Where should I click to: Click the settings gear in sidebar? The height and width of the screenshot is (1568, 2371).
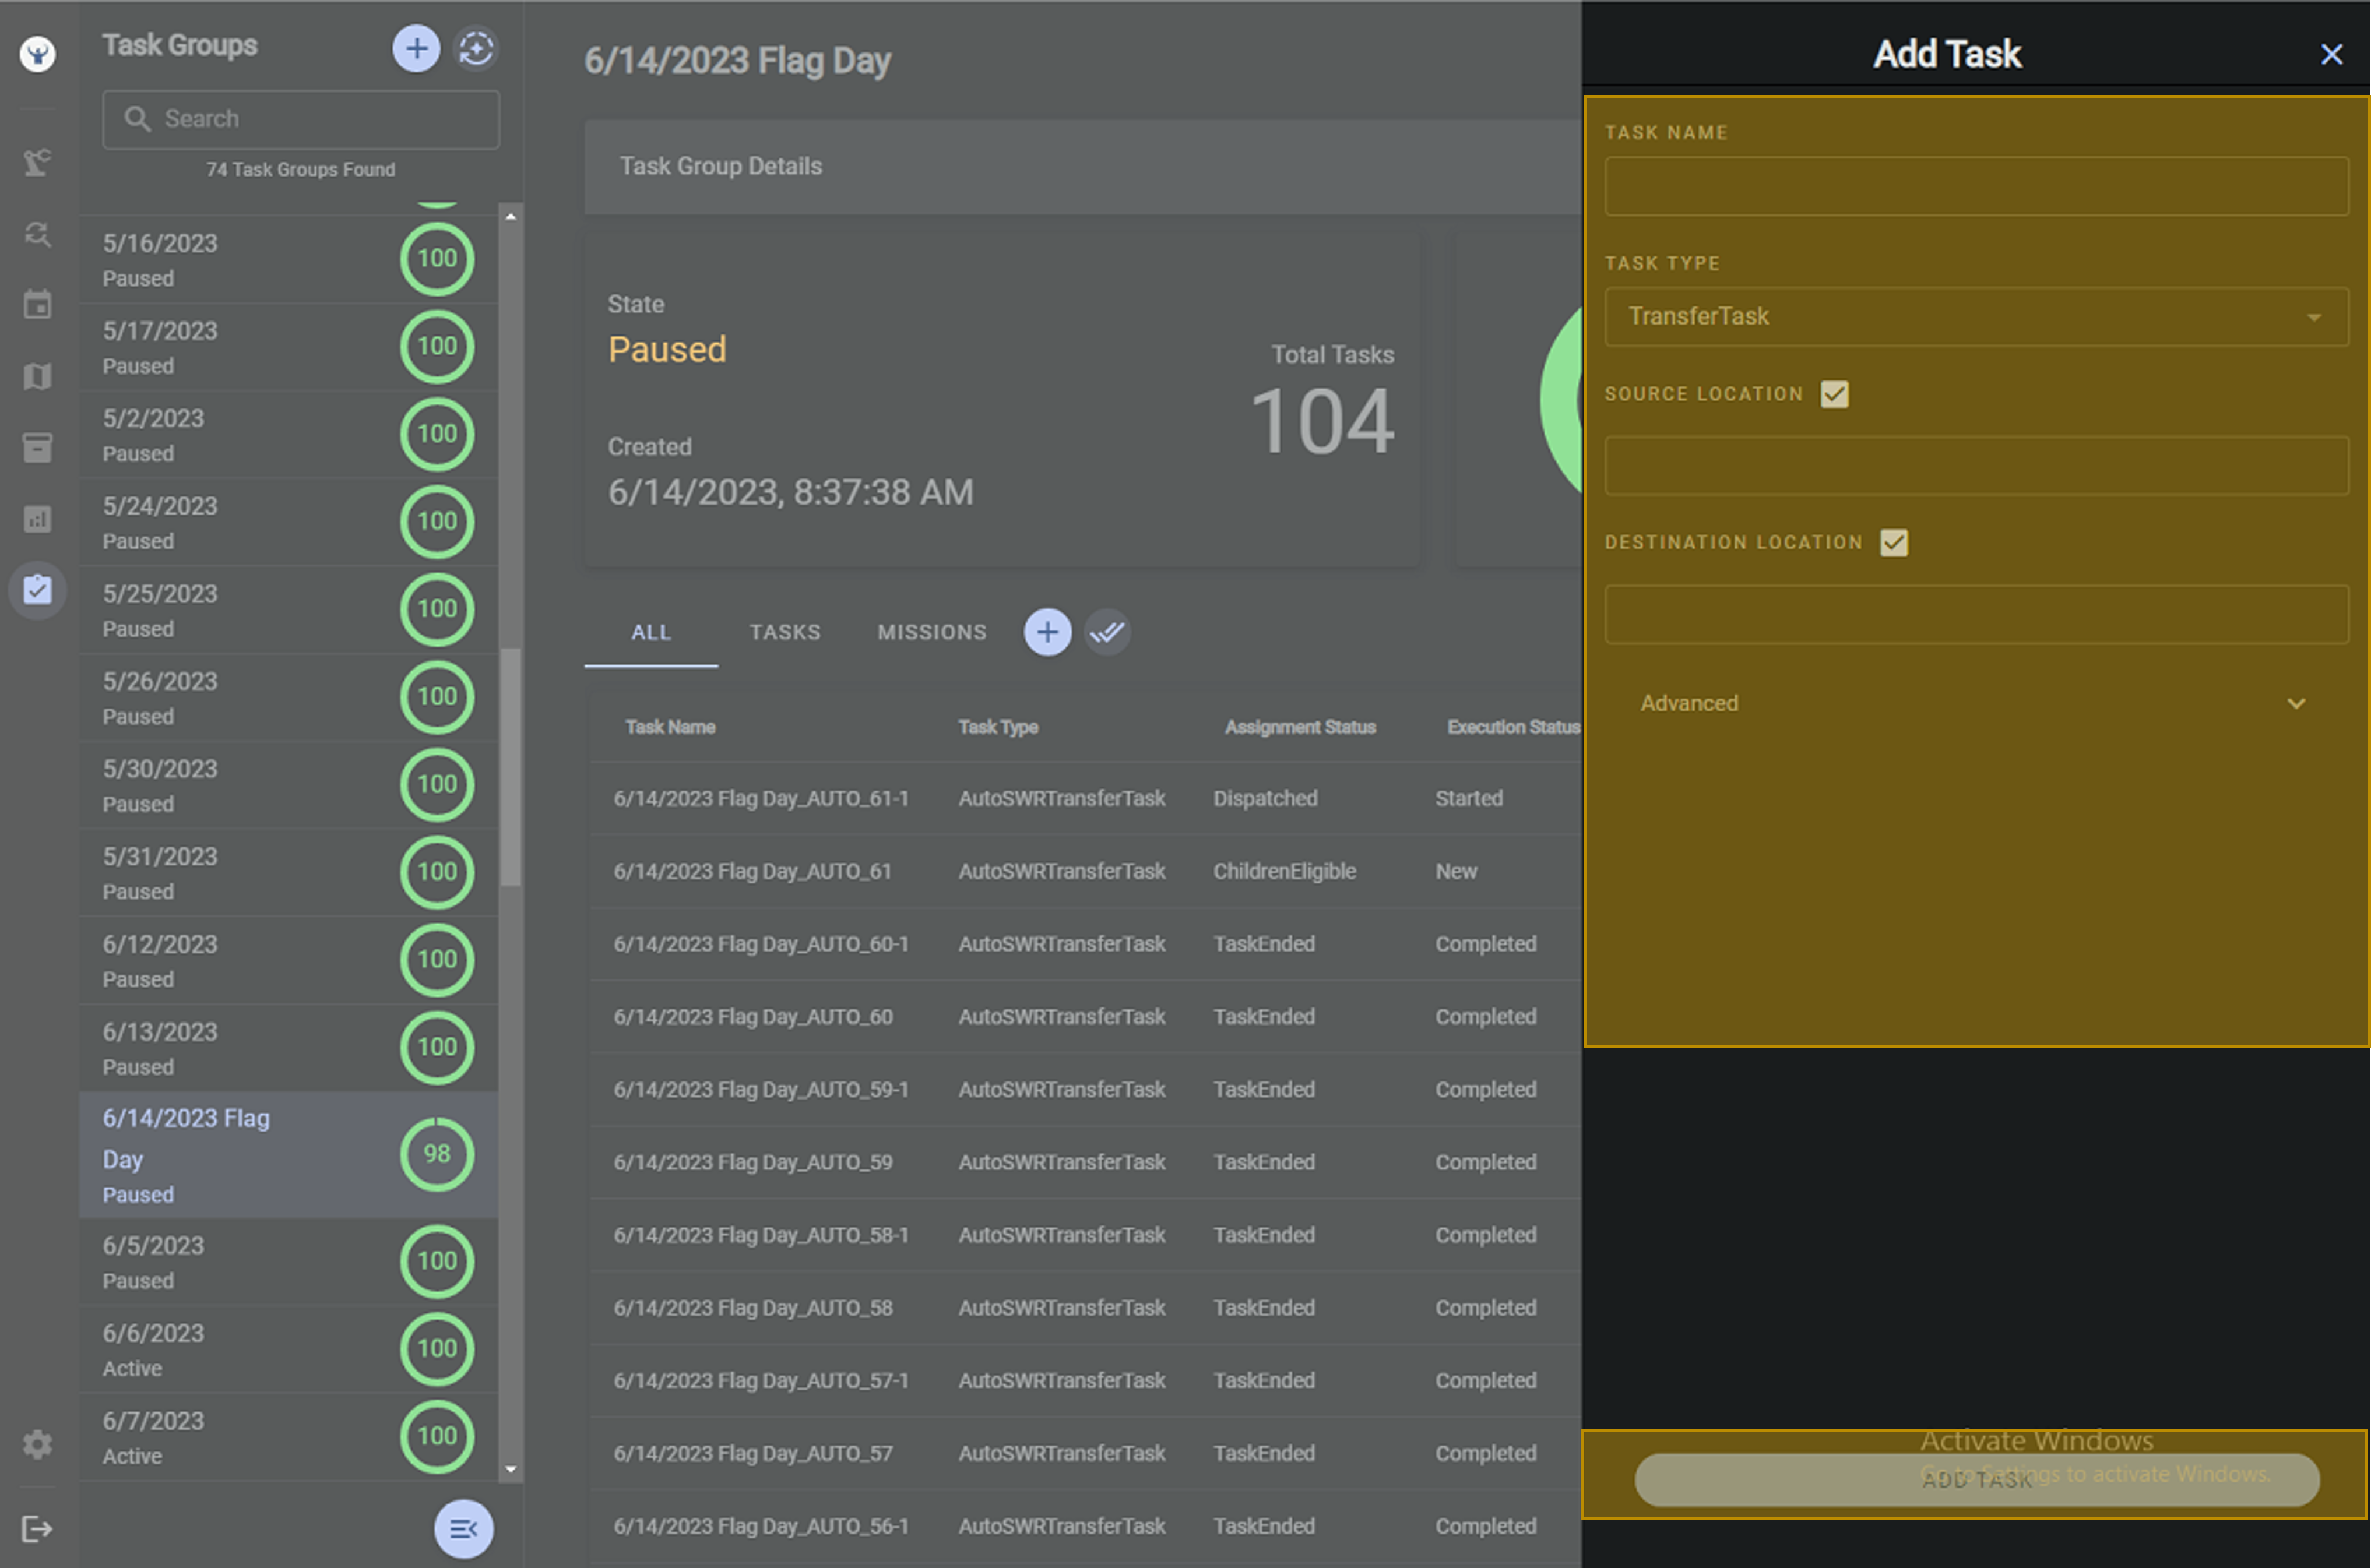[x=37, y=1444]
